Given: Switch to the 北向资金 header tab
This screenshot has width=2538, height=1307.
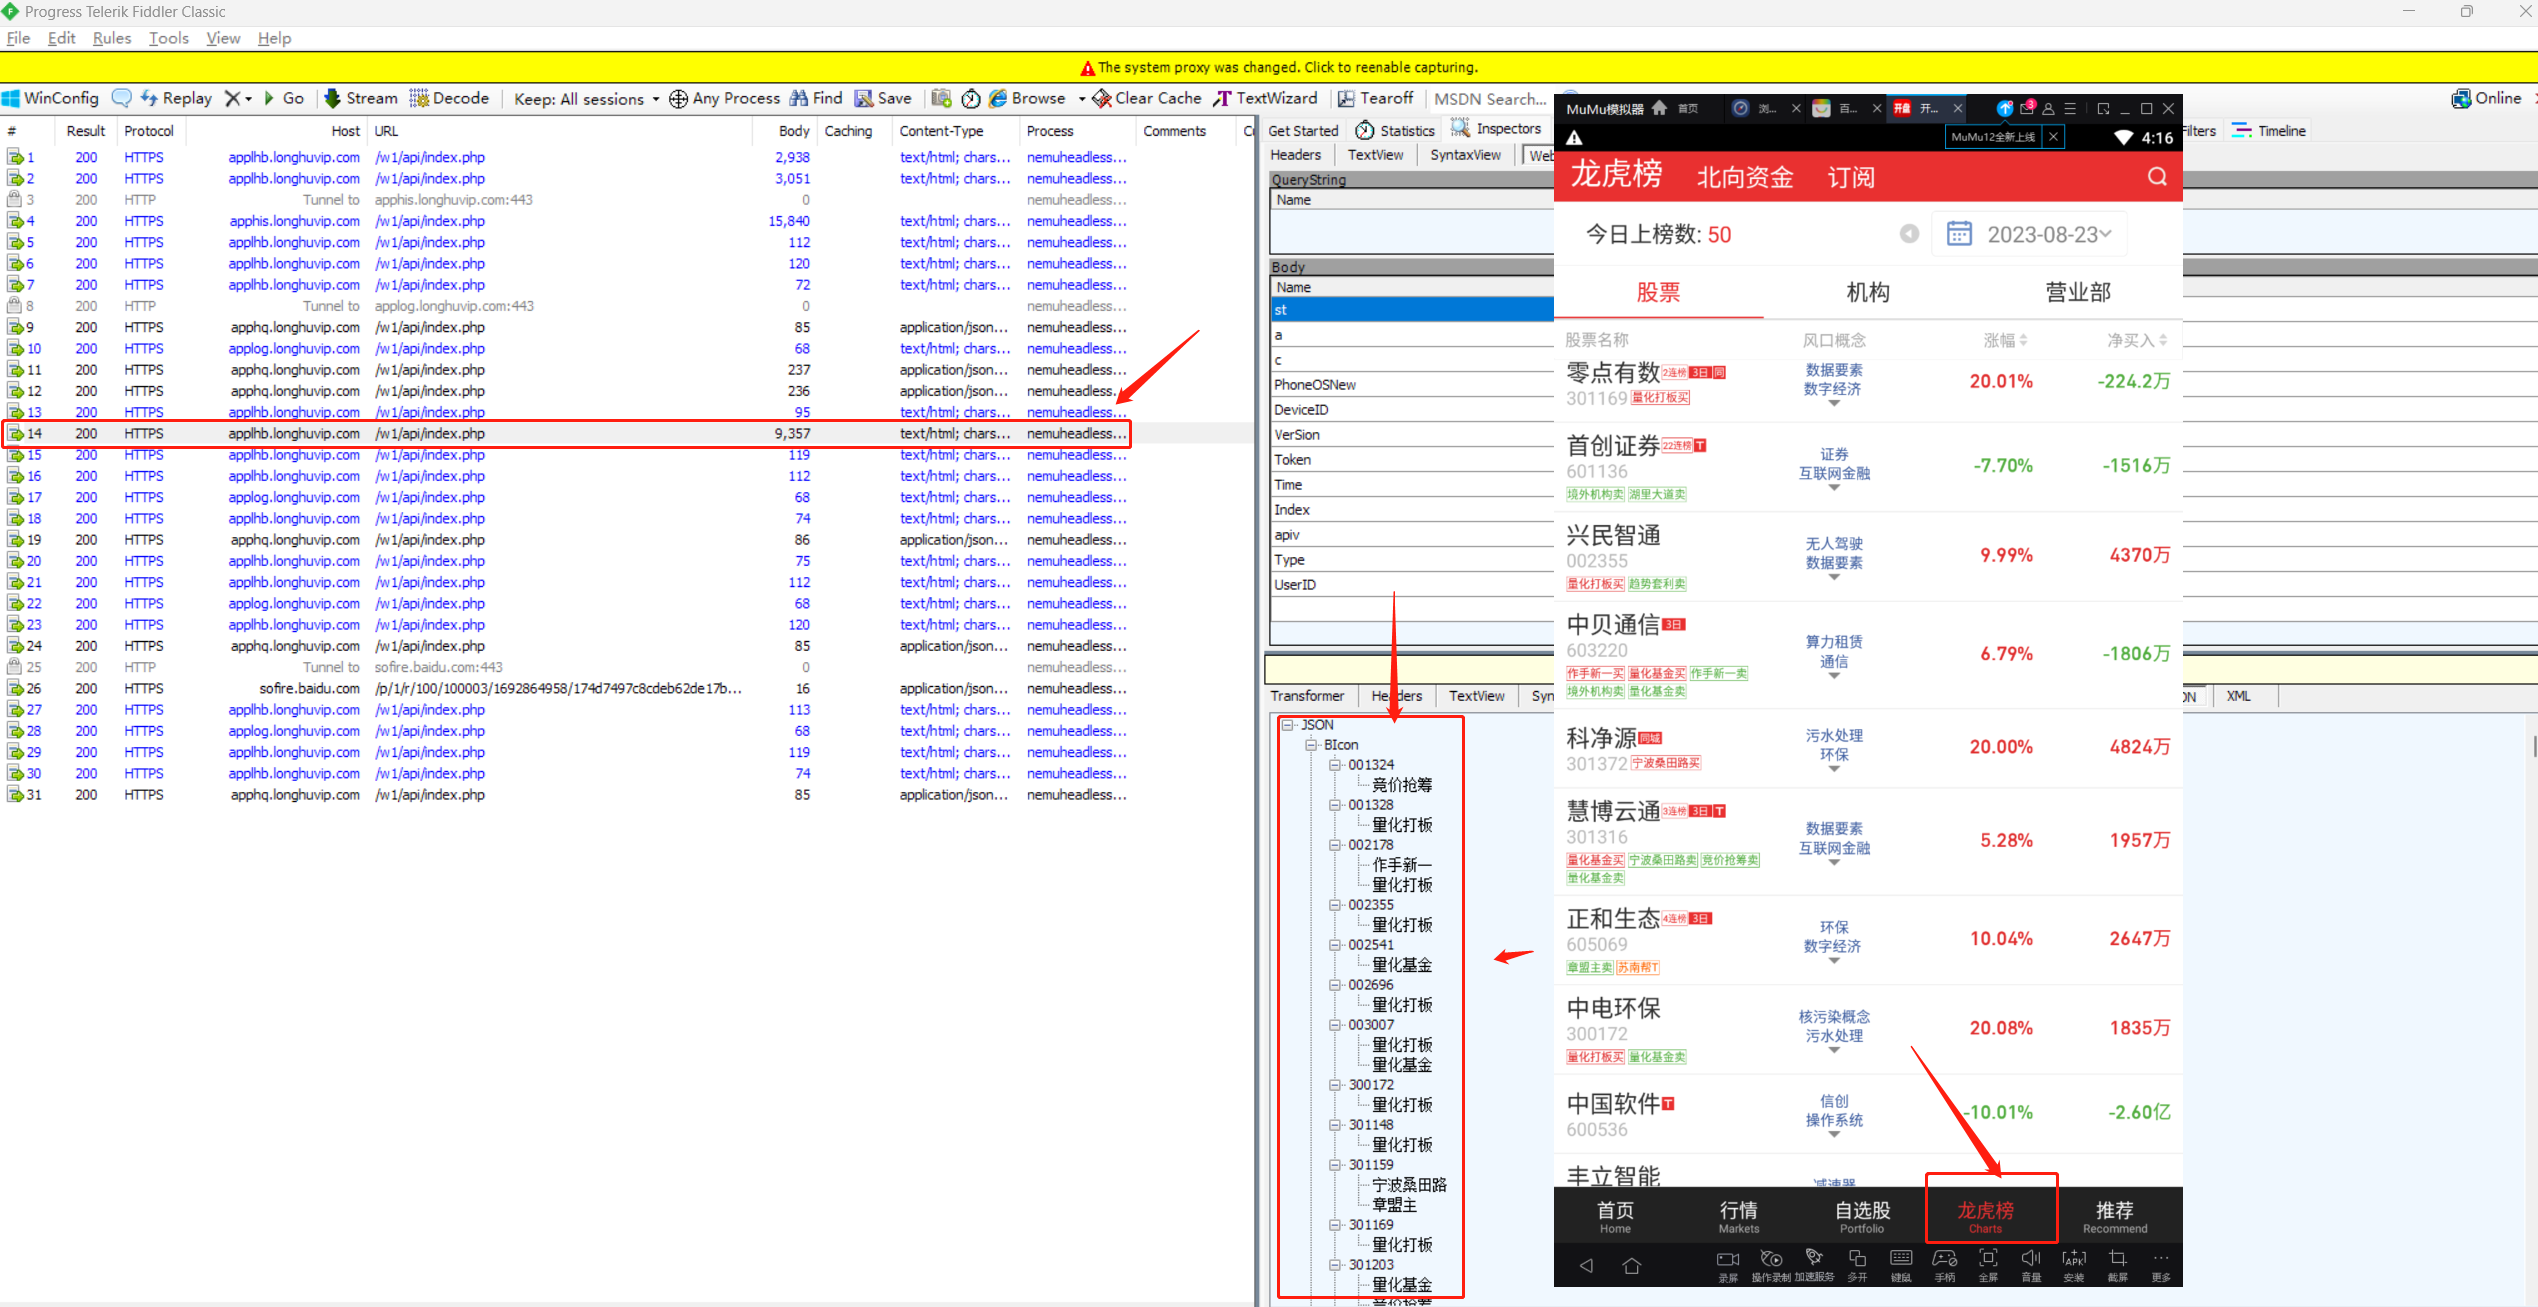Looking at the screenshot, I should pyautogui.click(x=1745, y=178).
